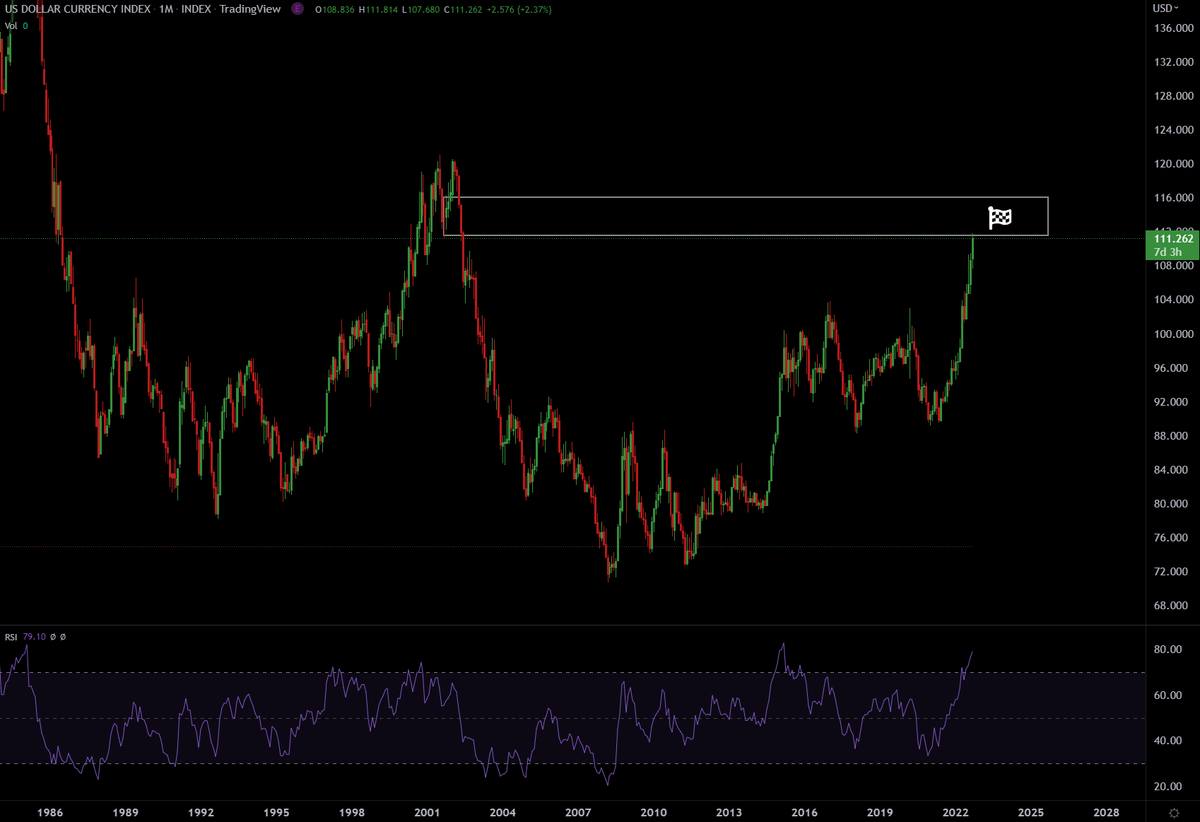Open the USD currency dropdown

coord(1166,8)
